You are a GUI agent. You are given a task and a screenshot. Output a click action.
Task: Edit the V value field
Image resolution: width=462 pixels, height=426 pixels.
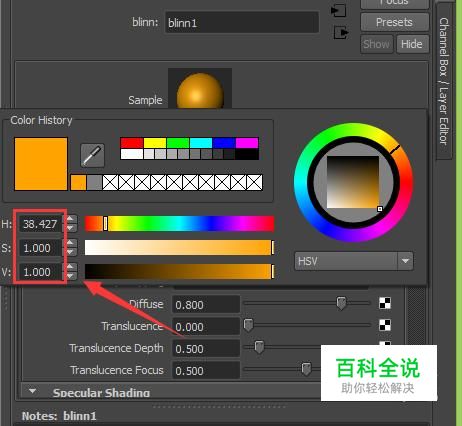41,272
